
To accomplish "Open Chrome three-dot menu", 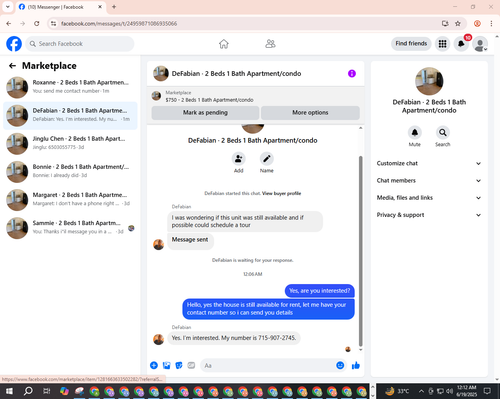I will tap(491, 24).
